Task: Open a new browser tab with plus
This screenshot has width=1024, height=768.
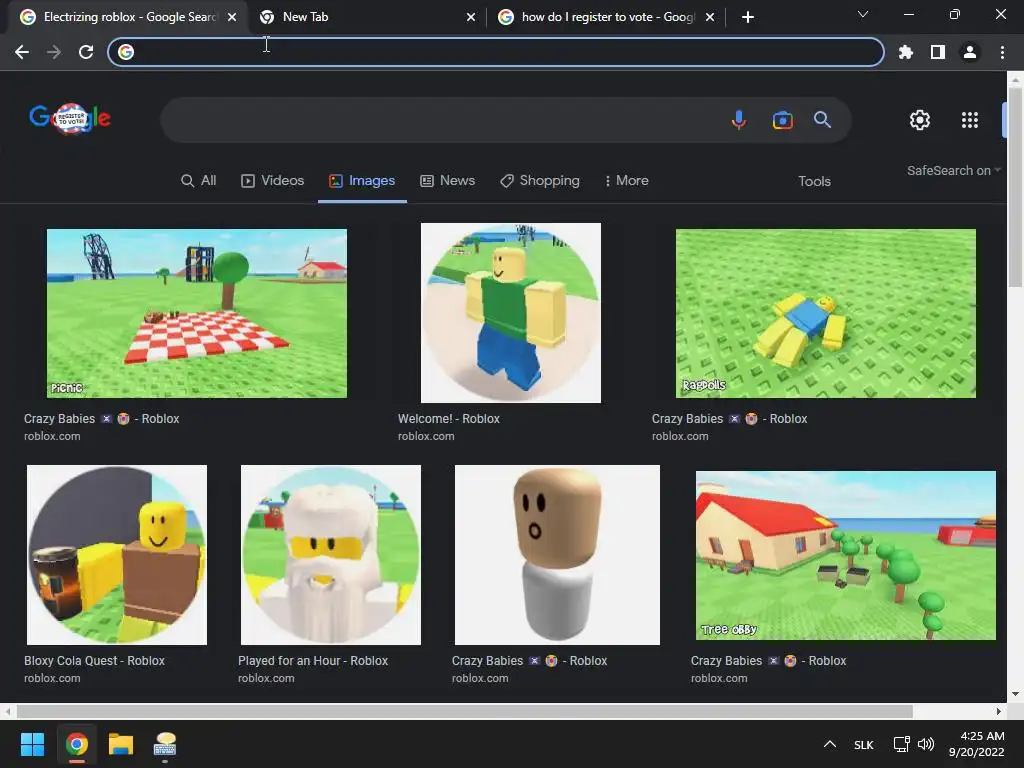Action: click(748, 17)
